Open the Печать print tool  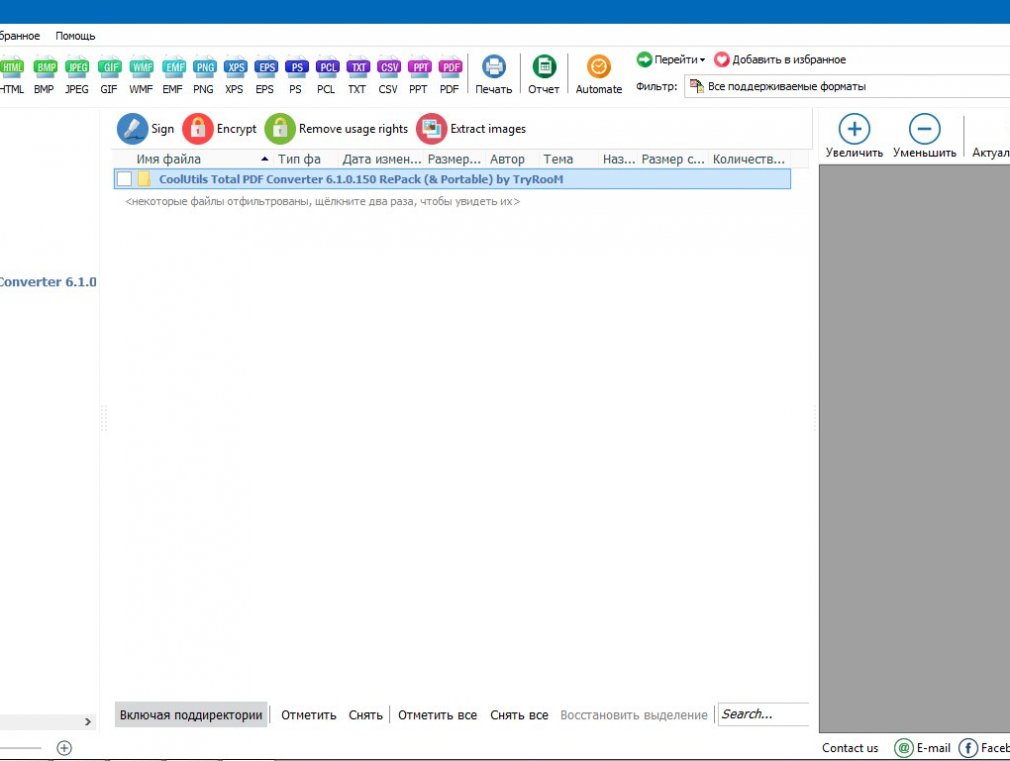point(493,75)
